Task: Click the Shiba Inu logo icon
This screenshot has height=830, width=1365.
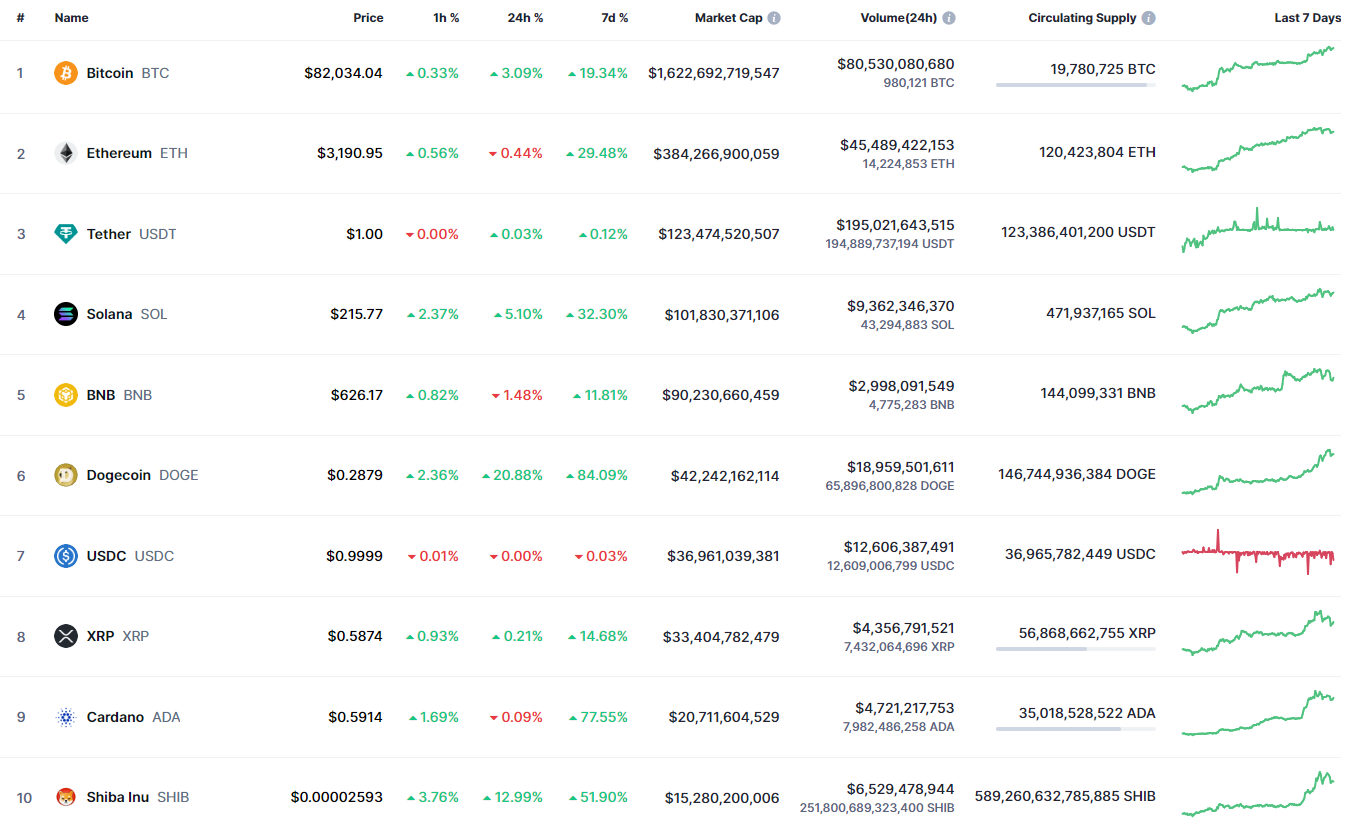Action: [x=66, y=797]
